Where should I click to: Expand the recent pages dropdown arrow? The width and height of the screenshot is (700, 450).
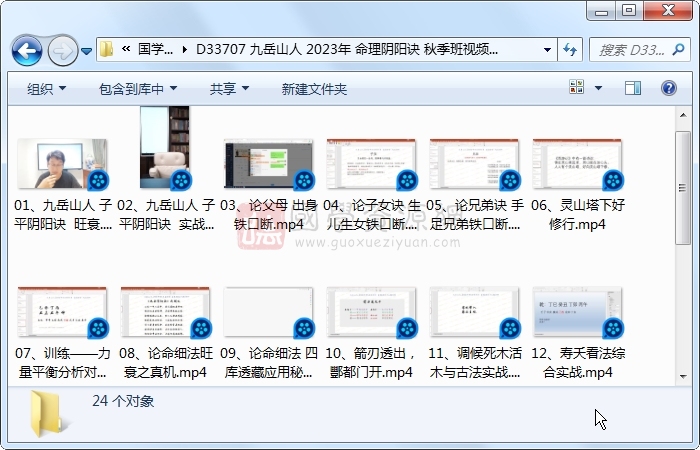[87, 49]
